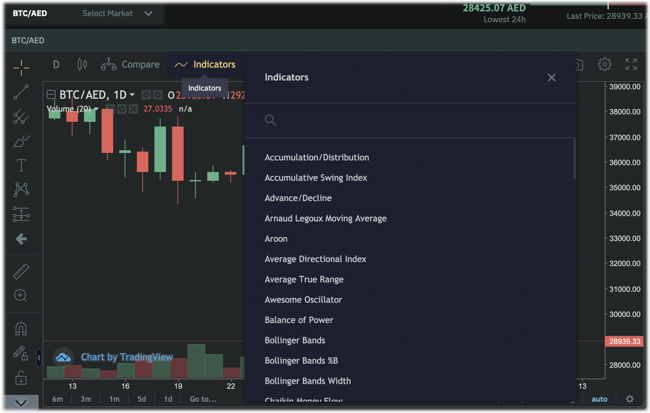Select the ruler measure tool
The height and width of the screenshot is (413, 650).
click(21, 271)
